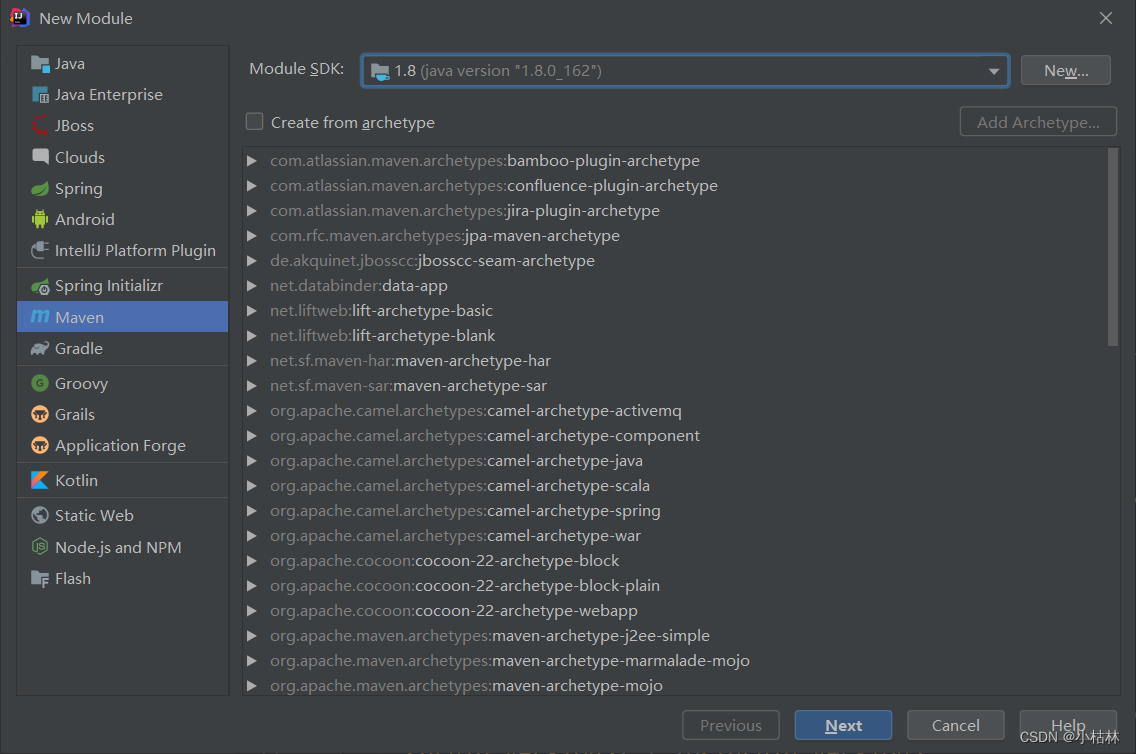This screenshot has height=754, width=1136.
Task: Click the Grails icon in sidebar
Action: pyautogui.click(x=40, y=415)
